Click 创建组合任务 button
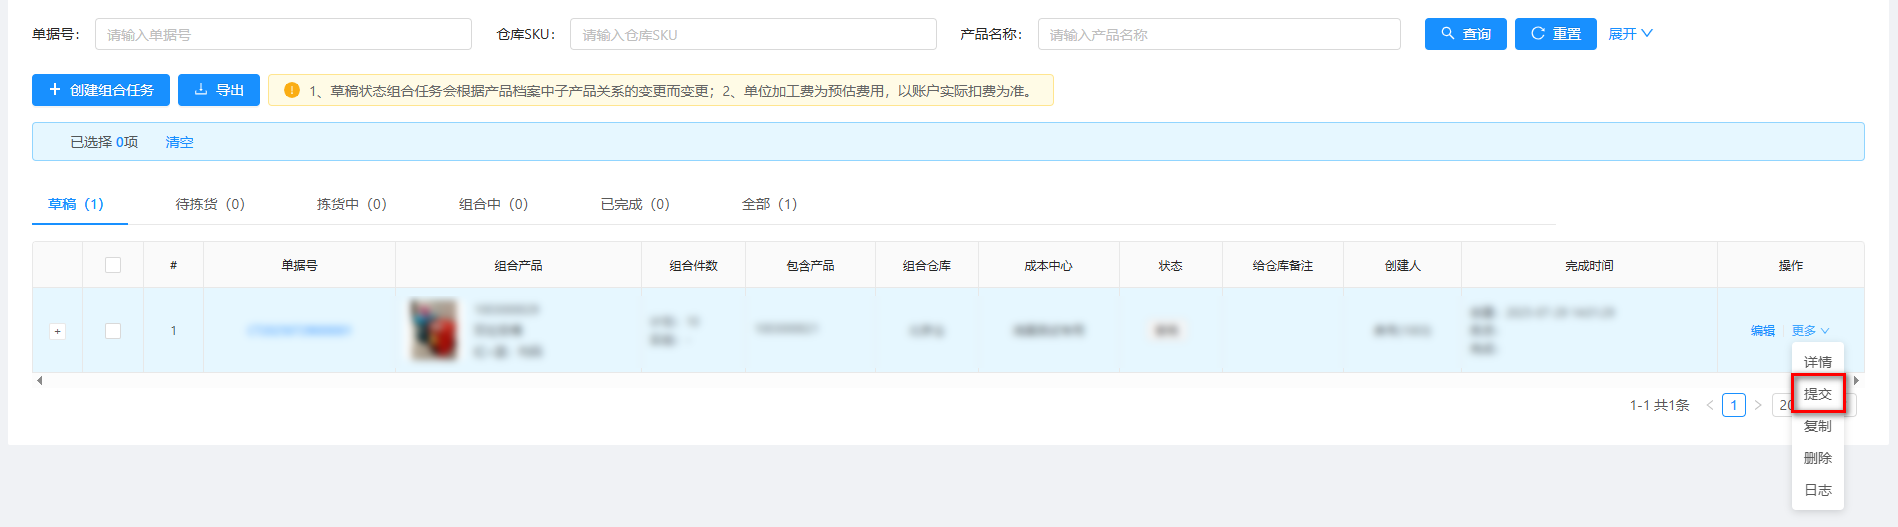The height and width of the screenshot is (527, 1898). click(101, 90)
